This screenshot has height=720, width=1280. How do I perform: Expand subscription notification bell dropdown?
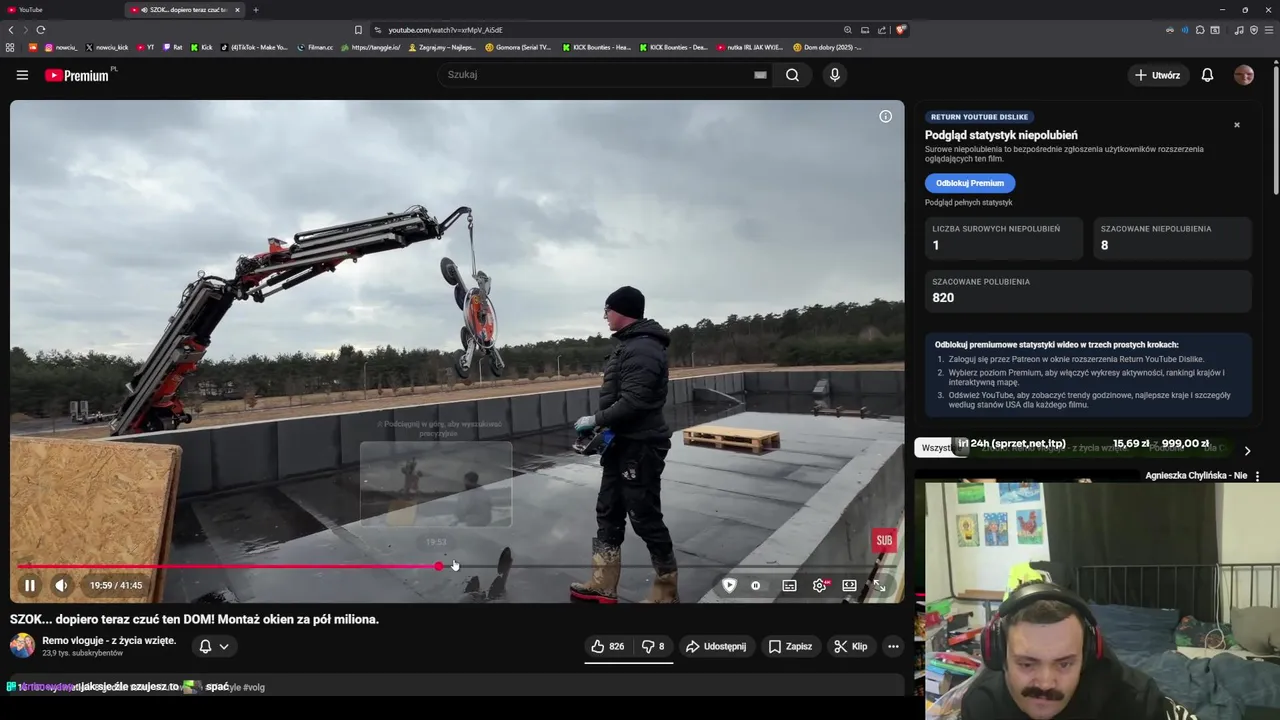coord(214,647)
